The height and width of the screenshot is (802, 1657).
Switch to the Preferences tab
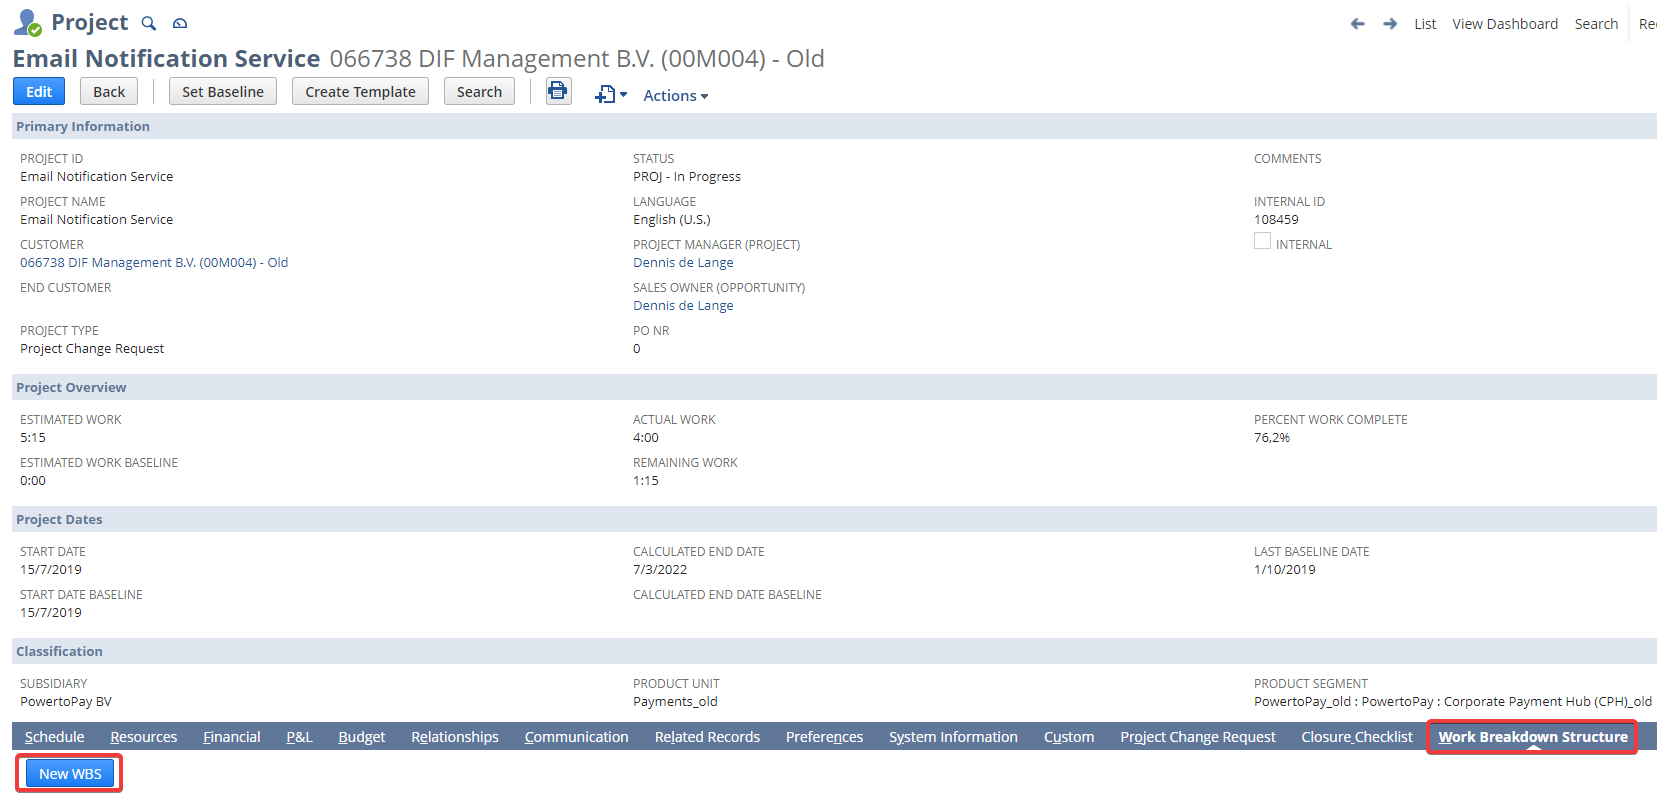pyautogui.click(x=824, y=737)
